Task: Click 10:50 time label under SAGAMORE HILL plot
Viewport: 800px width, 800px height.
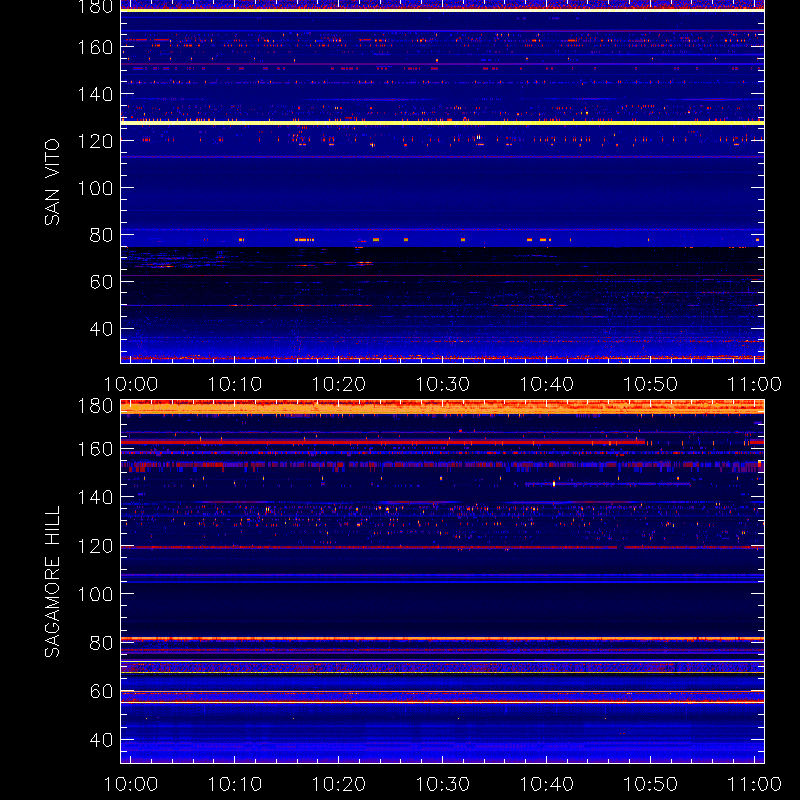Action: click(651, 784)
